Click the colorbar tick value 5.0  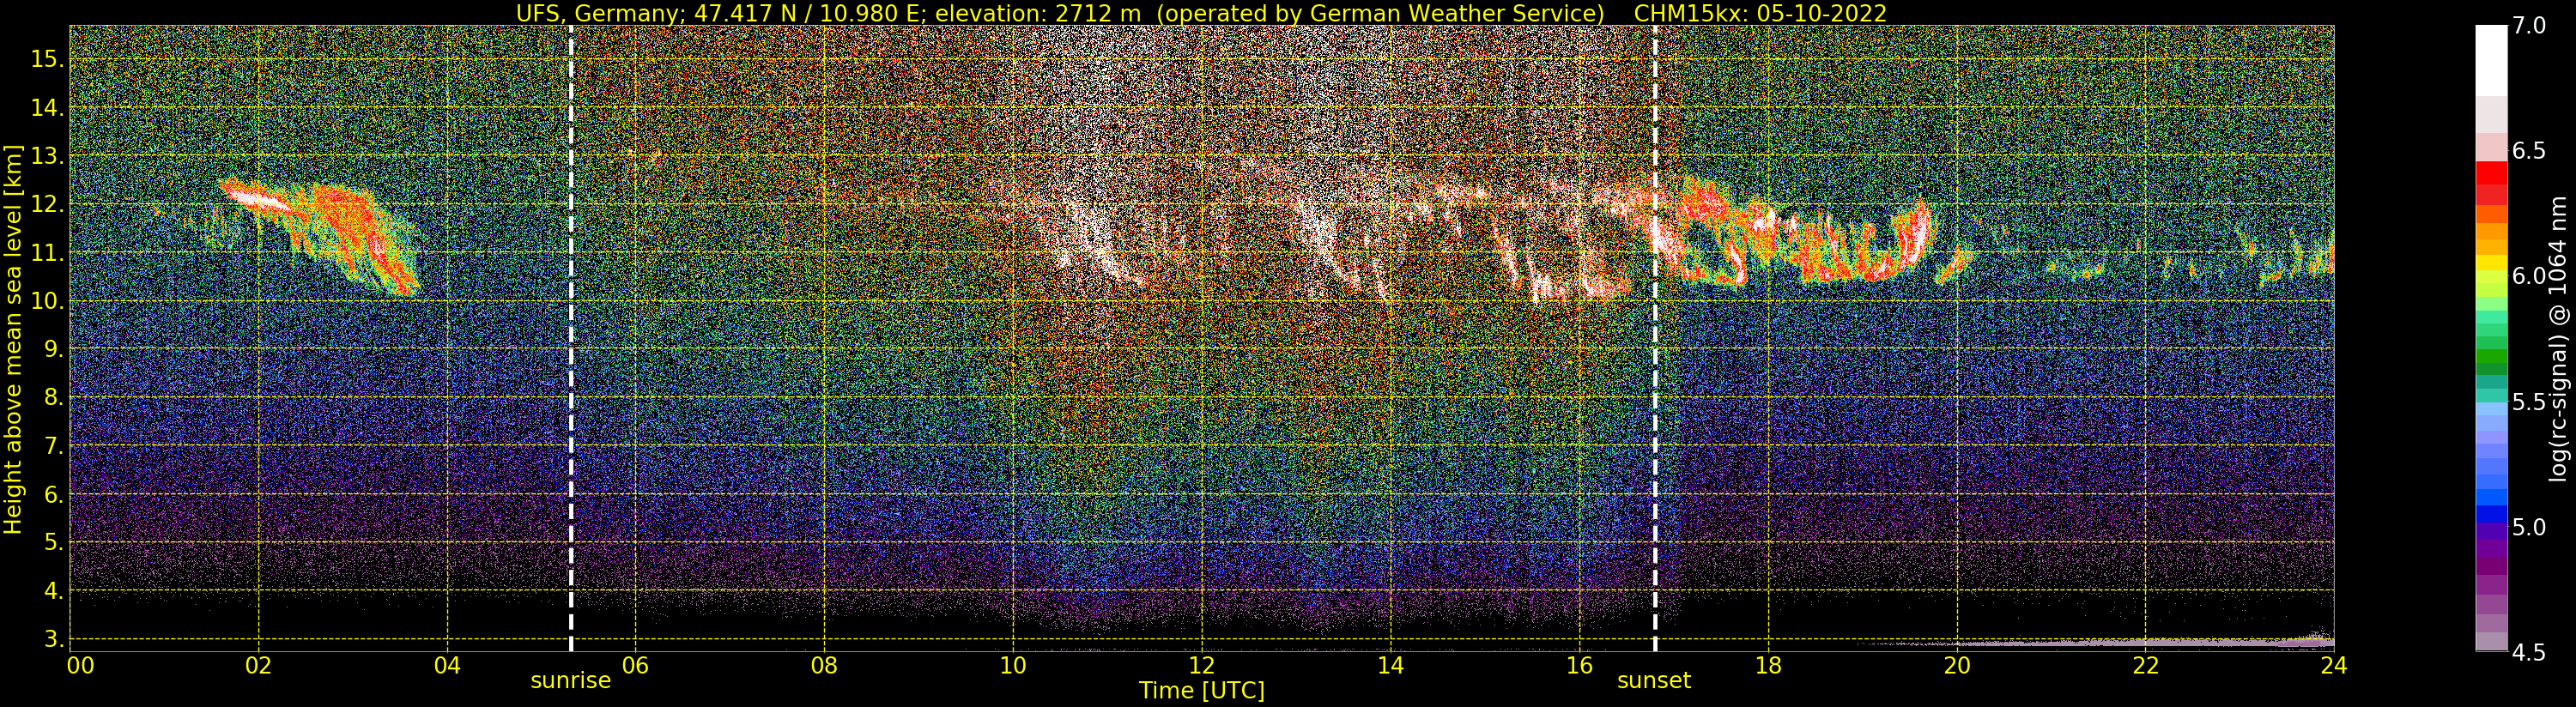[x=2529, y=527]
